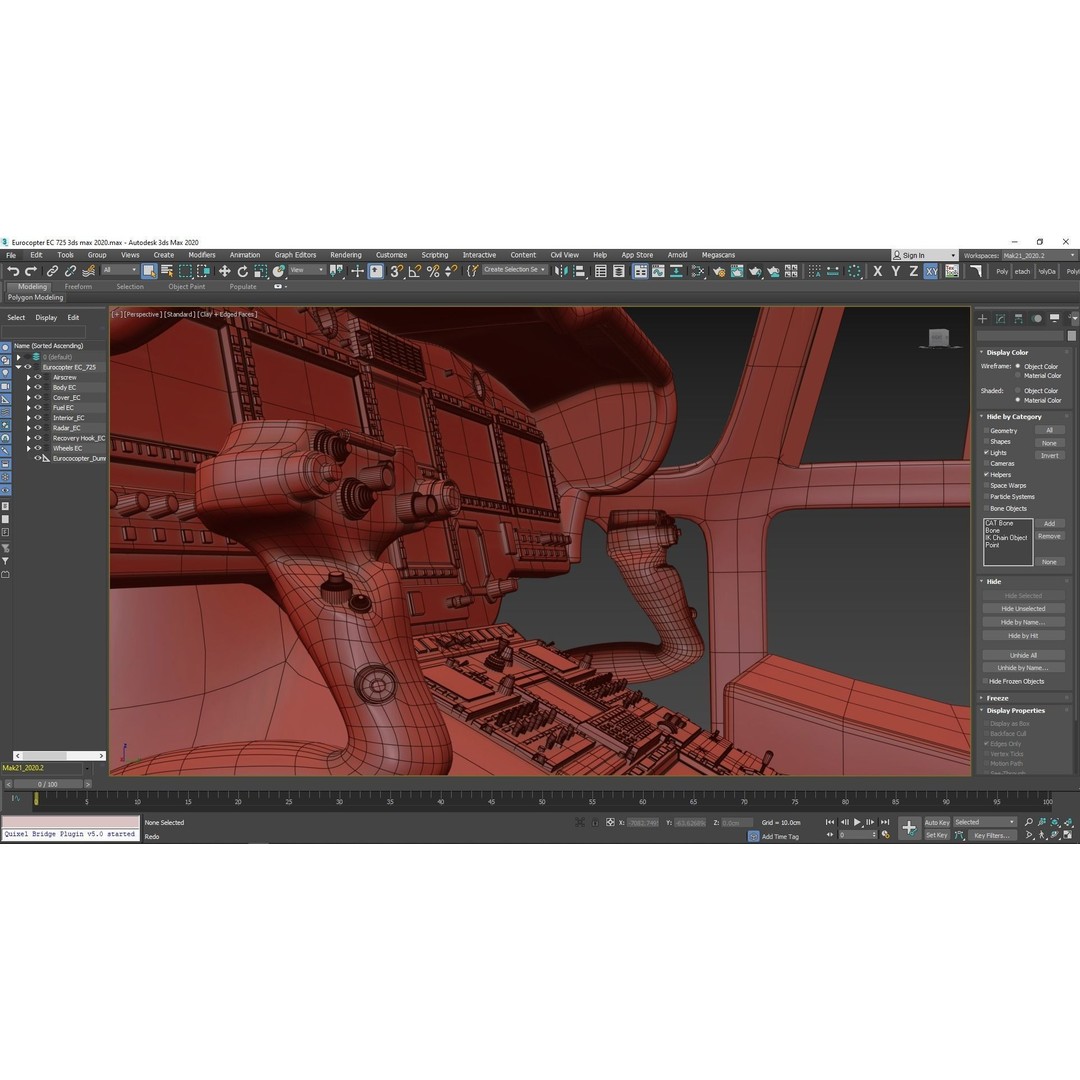This screenshot has height=1080, width=1080.
Task: Toggle the Angle Snap icon
Action: (415, 271)
